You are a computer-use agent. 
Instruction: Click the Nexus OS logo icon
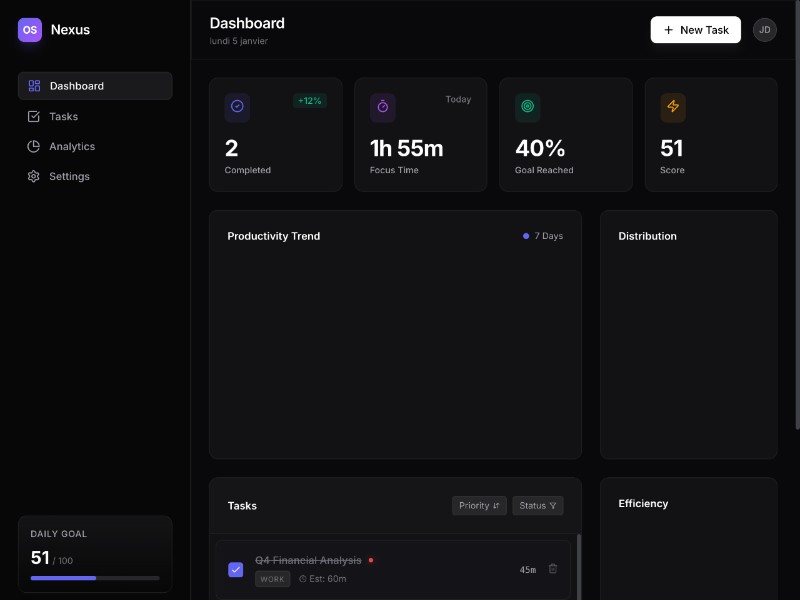[x=30, y=30]
